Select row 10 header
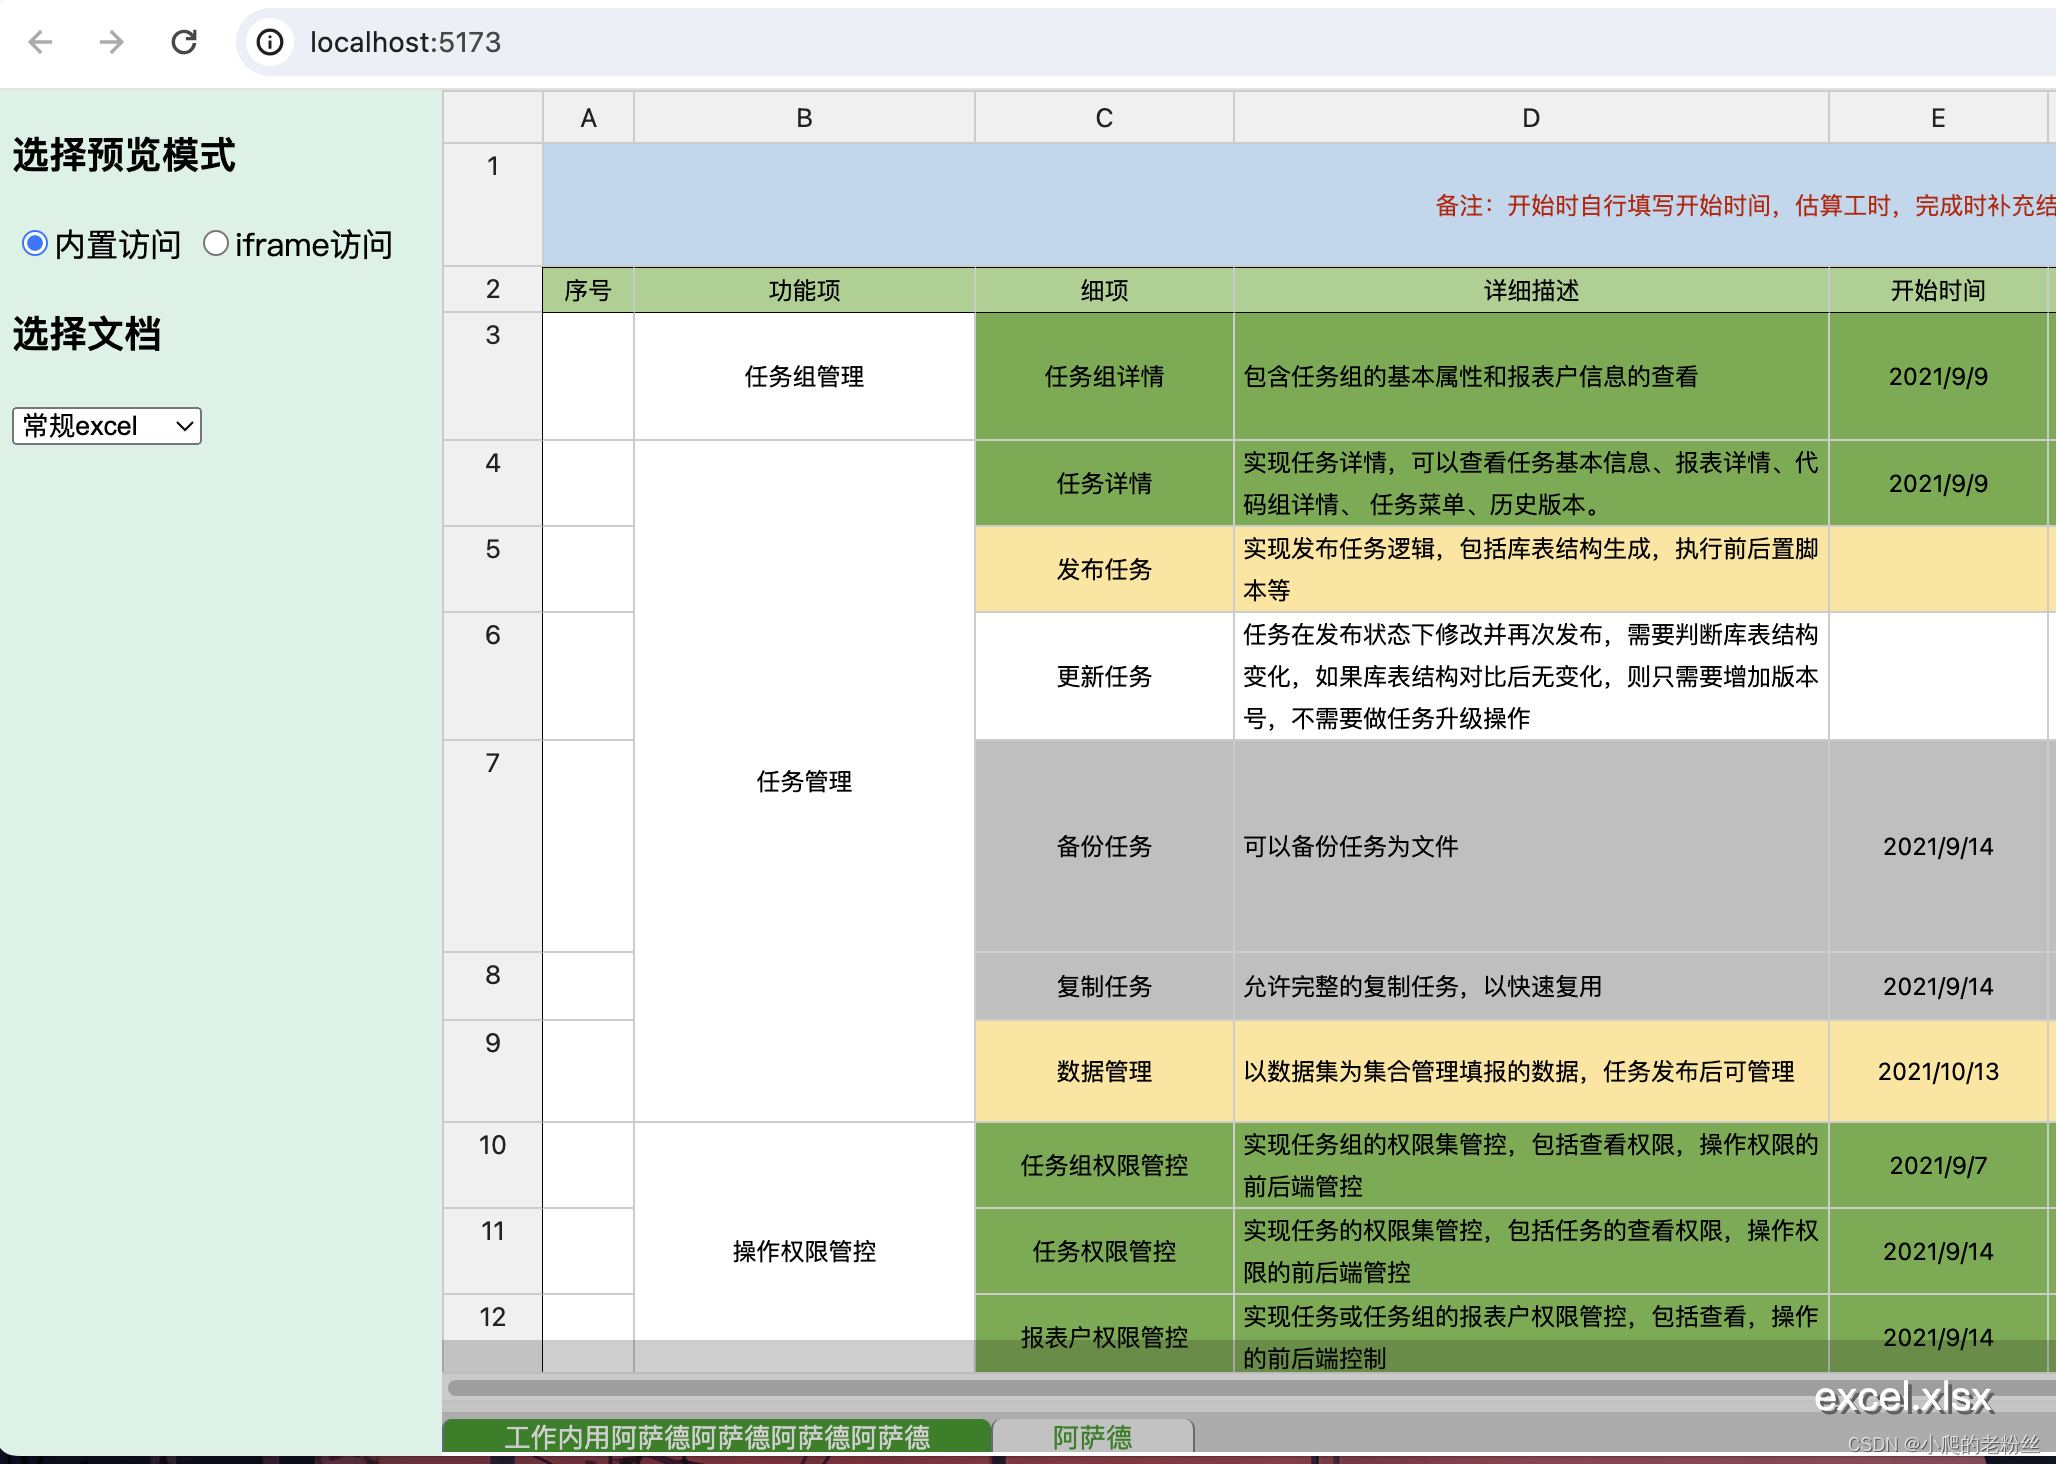Screen dimensions: 2056x1464 click(493, 1165)
